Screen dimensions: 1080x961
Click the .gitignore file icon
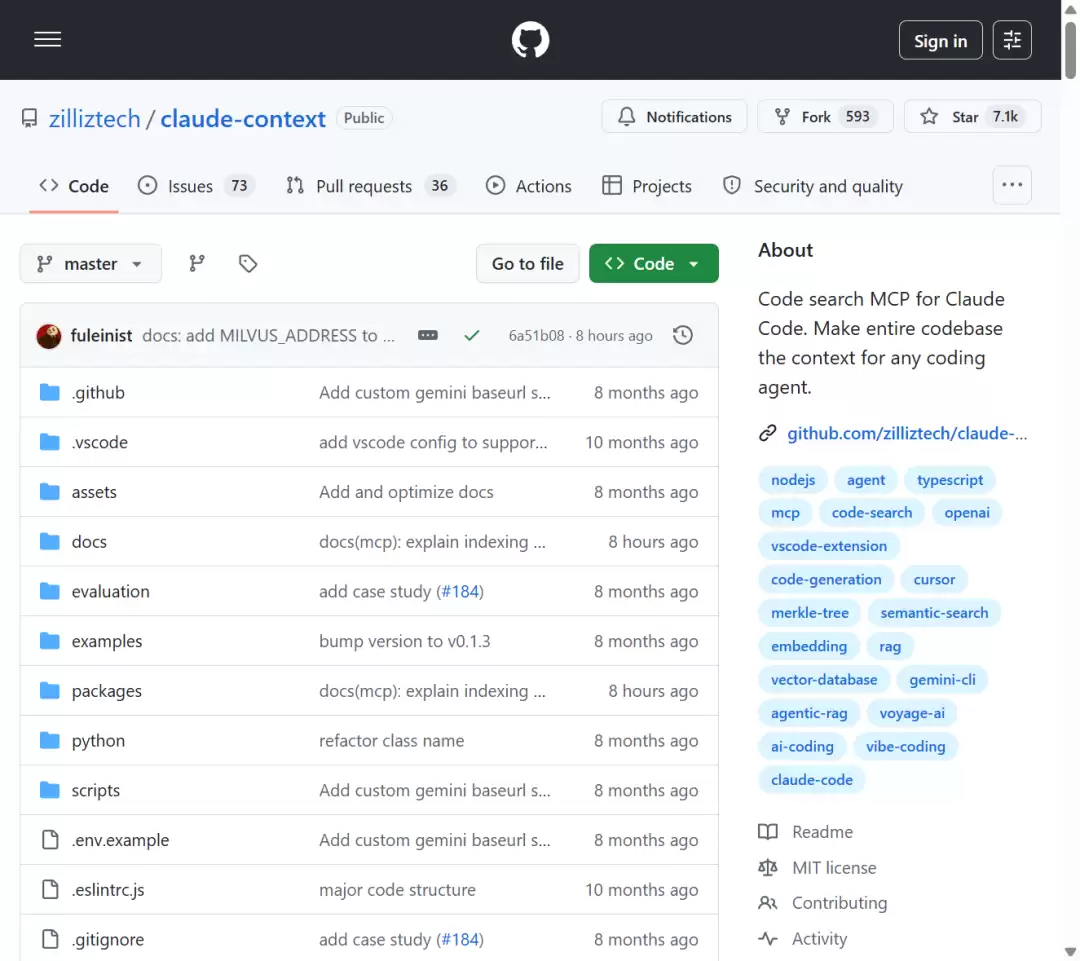click(50, 939)
